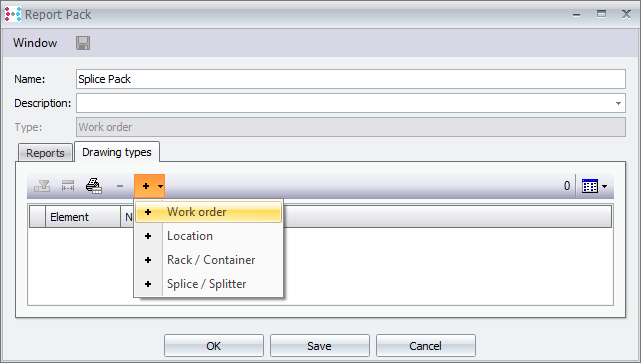641x363 pixels.
Task: Click the grid layout icon
Action: point(589,186)
